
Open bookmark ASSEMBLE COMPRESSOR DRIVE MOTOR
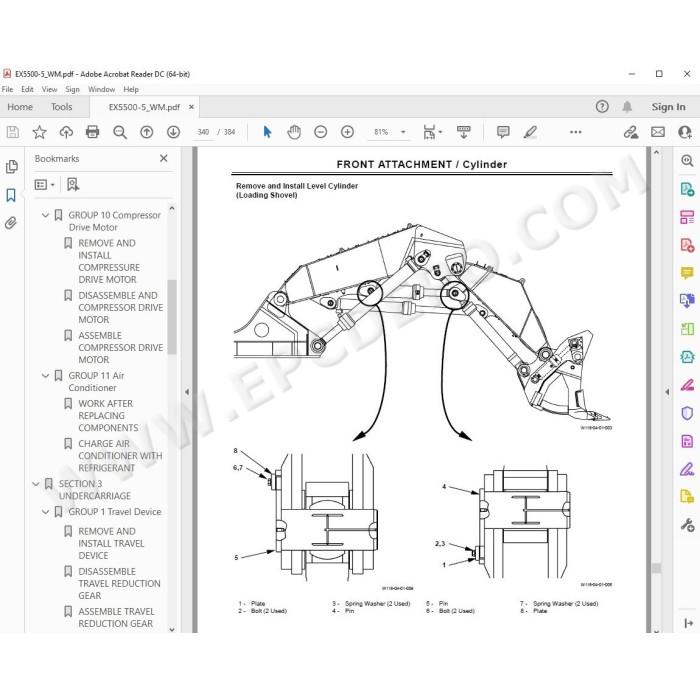click(x=121, y=348)
